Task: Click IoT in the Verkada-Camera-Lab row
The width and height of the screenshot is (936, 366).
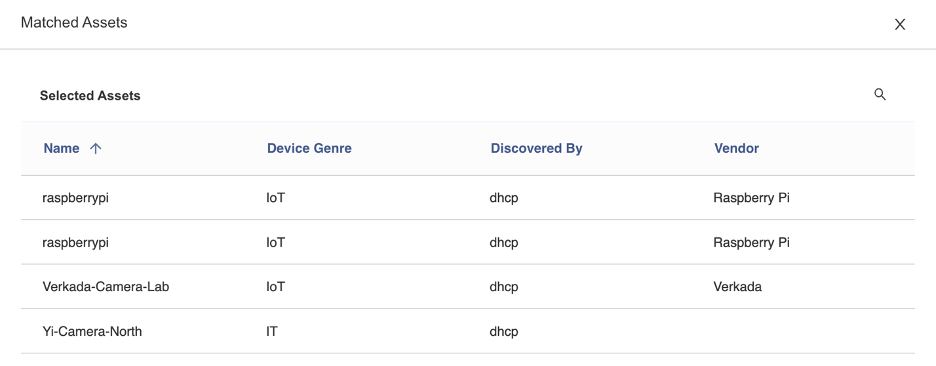Action: [x=276, y=287]
